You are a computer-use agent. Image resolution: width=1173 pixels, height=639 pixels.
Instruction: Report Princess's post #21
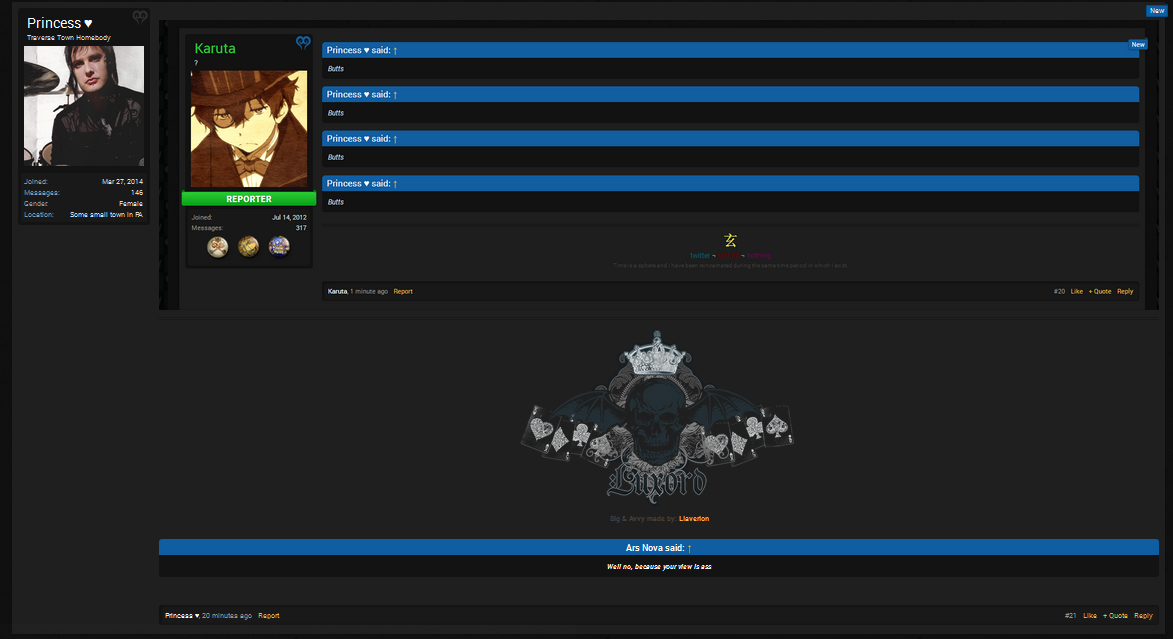pos(269,616)
